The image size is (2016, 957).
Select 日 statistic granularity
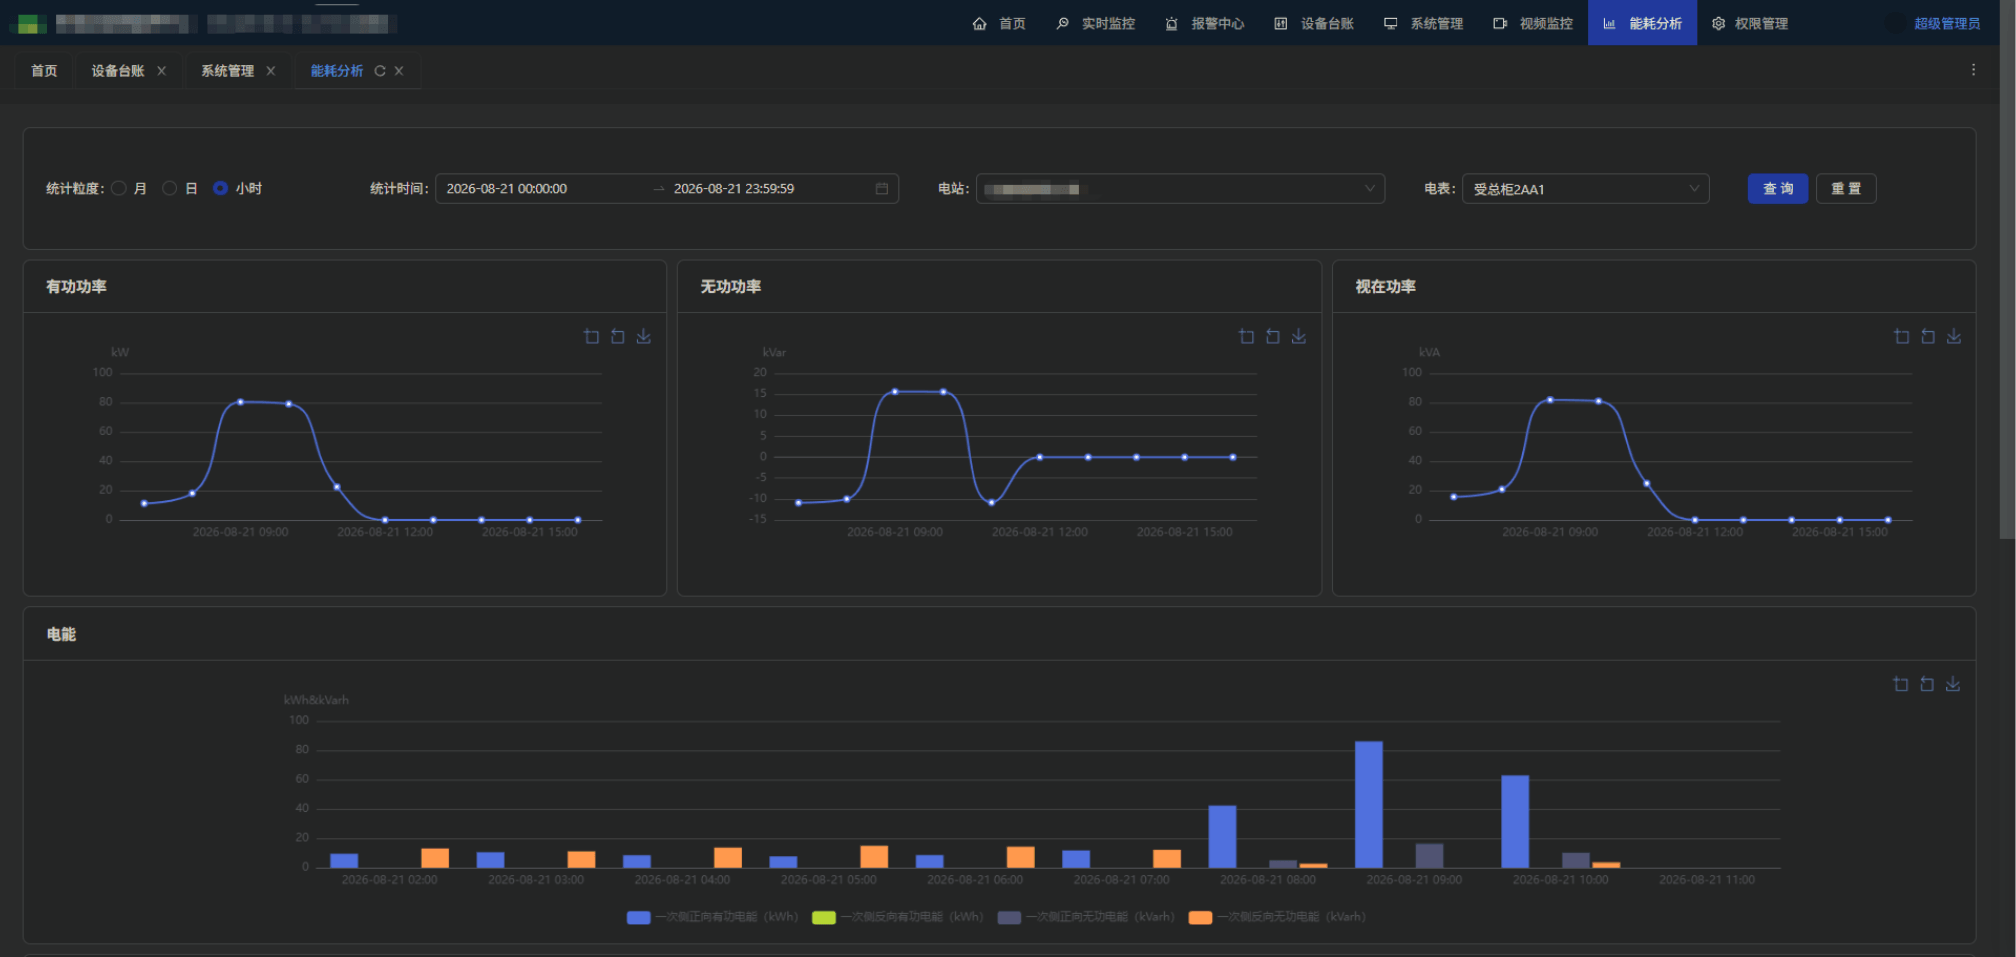(x=170, y=188)
